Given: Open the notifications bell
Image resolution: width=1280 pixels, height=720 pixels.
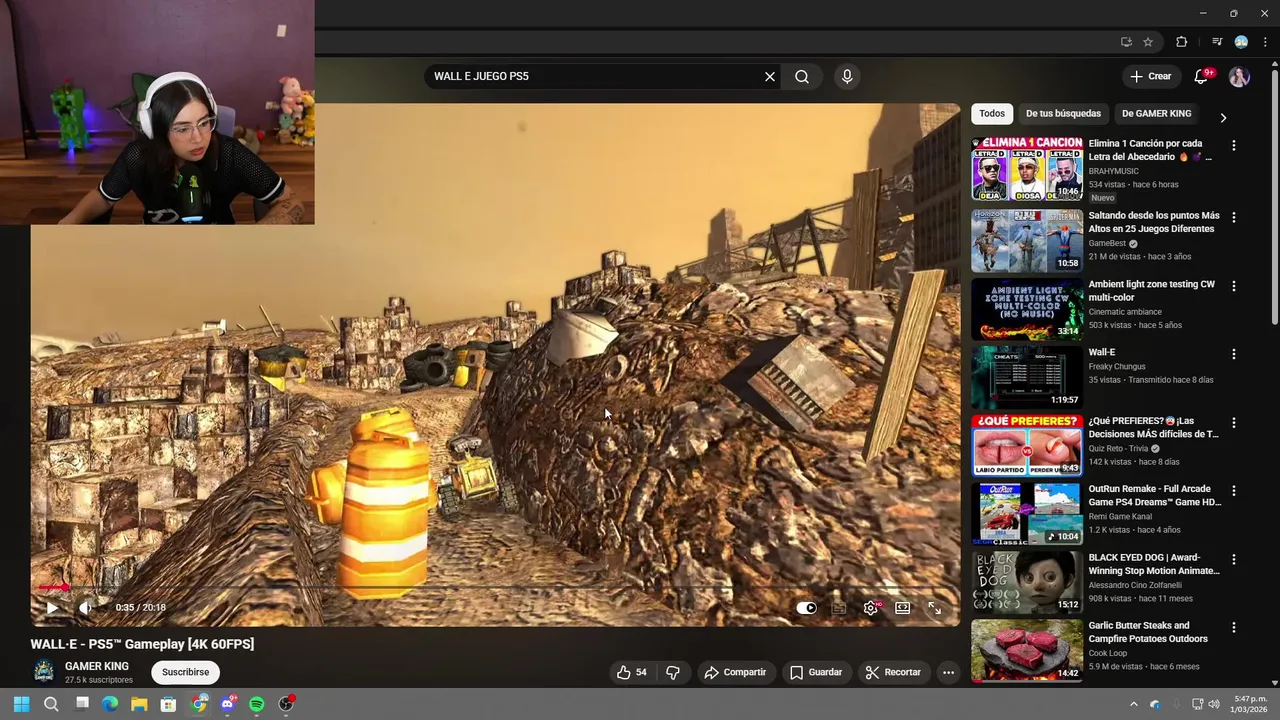Looking at the screenshot, I should coord(1202,77).
